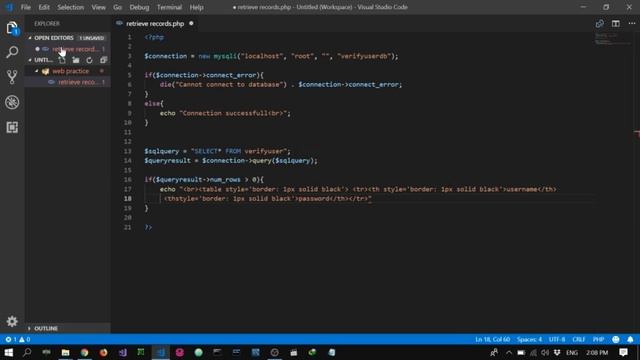Change the UTF-8 file encoding

[x=557, y=339]
